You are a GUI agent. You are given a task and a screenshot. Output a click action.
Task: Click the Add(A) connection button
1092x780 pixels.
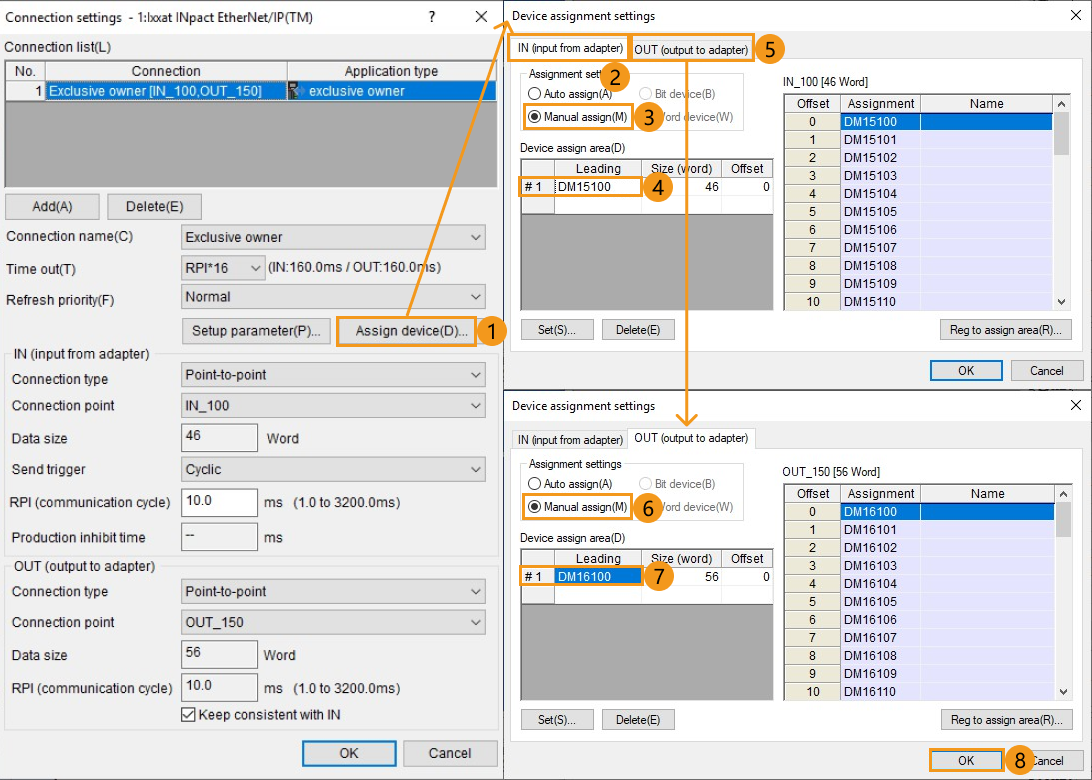pyautogui.click(x=52, y=206)
